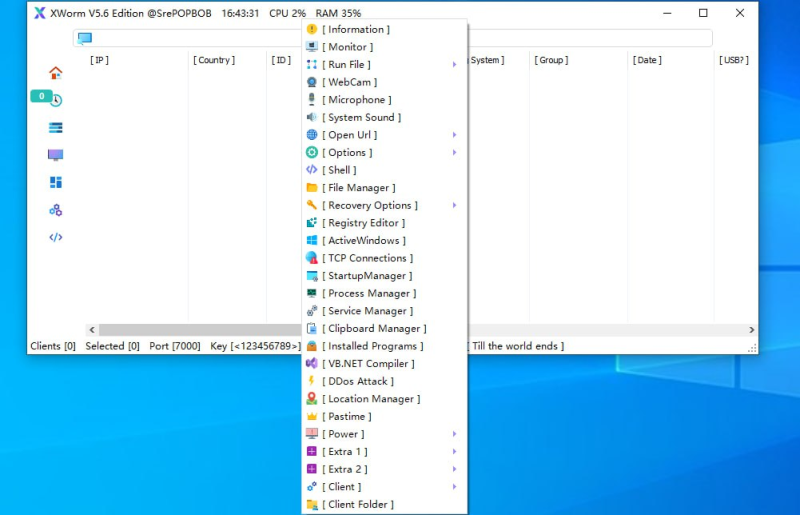Screen dimensions: 800x515
Task: Click the Date column header
Action: [x=647, y=60]
